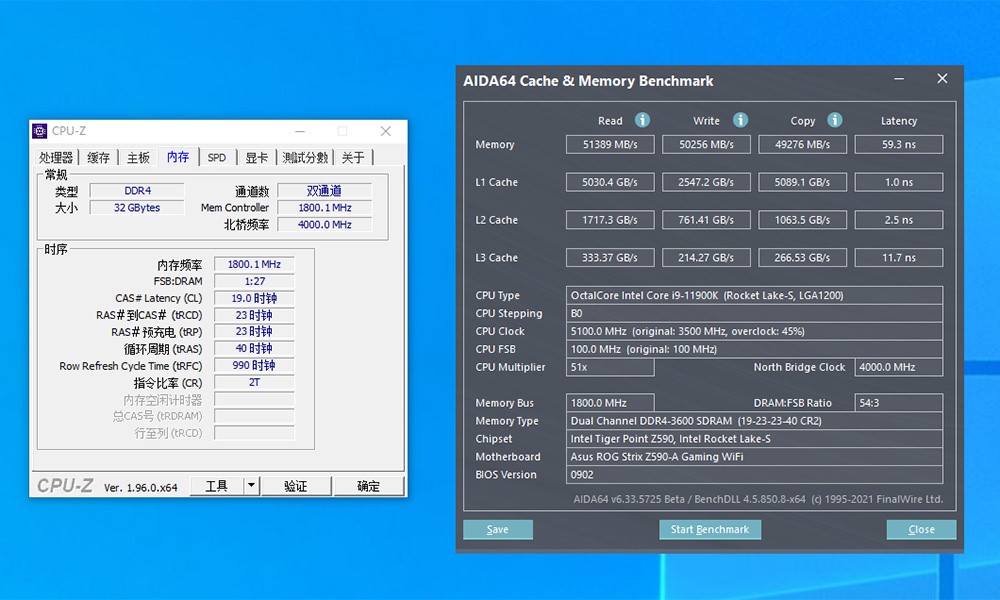Switch to the 处理器 tab
This screenshot has width=1000, height=600.
[56, 157]
